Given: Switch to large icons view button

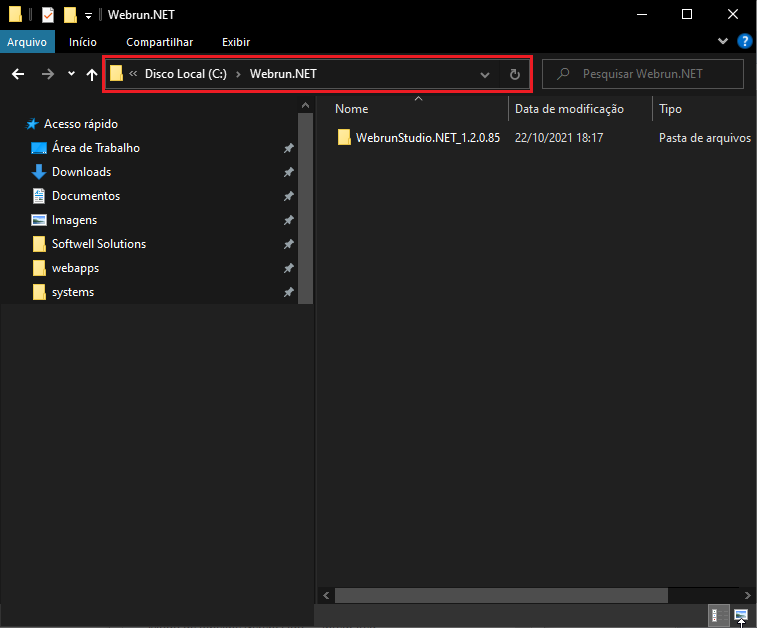Looking at the screenshot, I should tap(741, 614).
